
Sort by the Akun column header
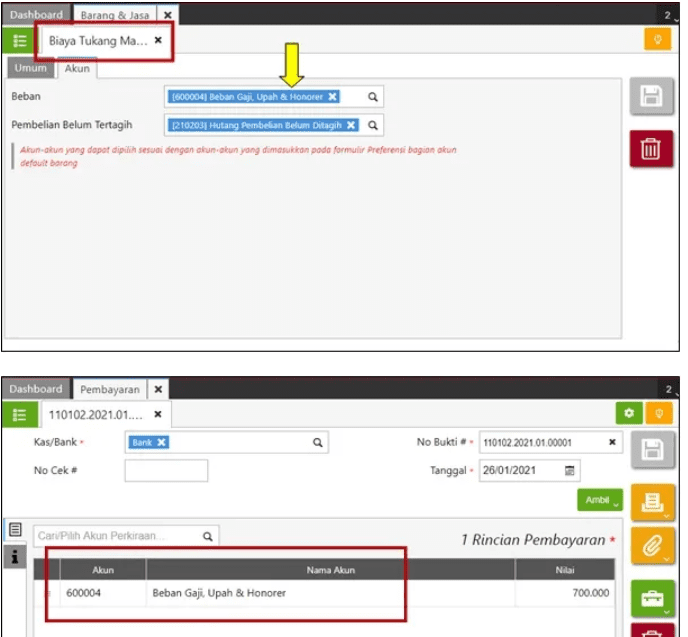pyautogui.click(x=103, y=570)
